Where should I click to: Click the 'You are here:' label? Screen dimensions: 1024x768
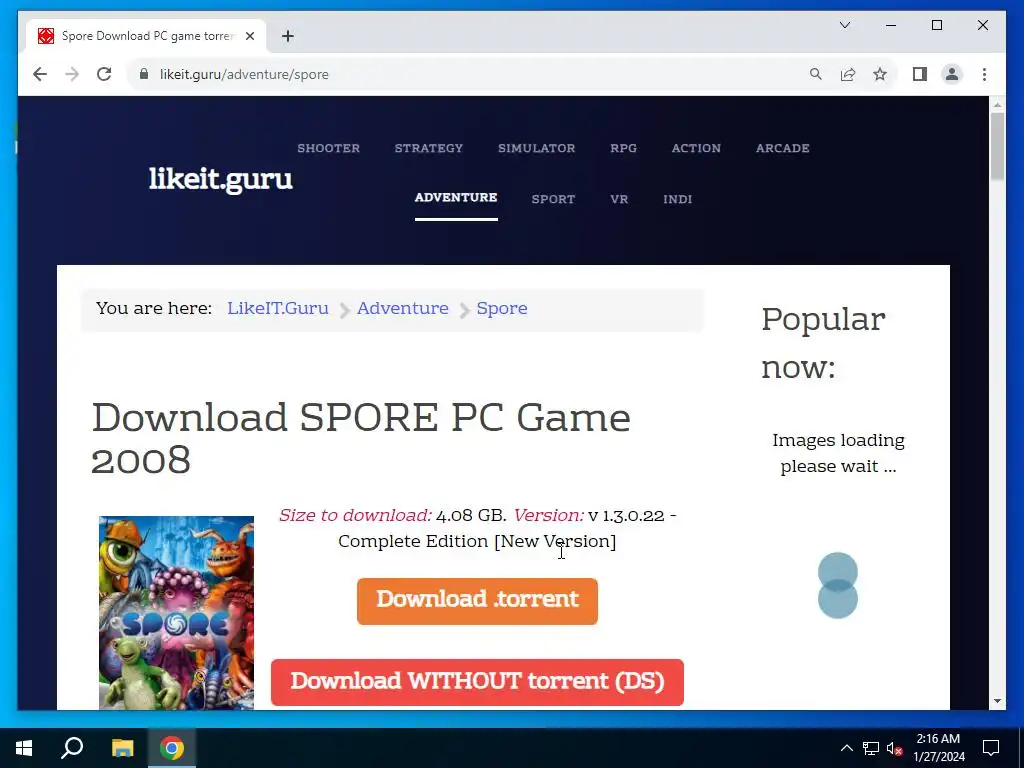154,308
